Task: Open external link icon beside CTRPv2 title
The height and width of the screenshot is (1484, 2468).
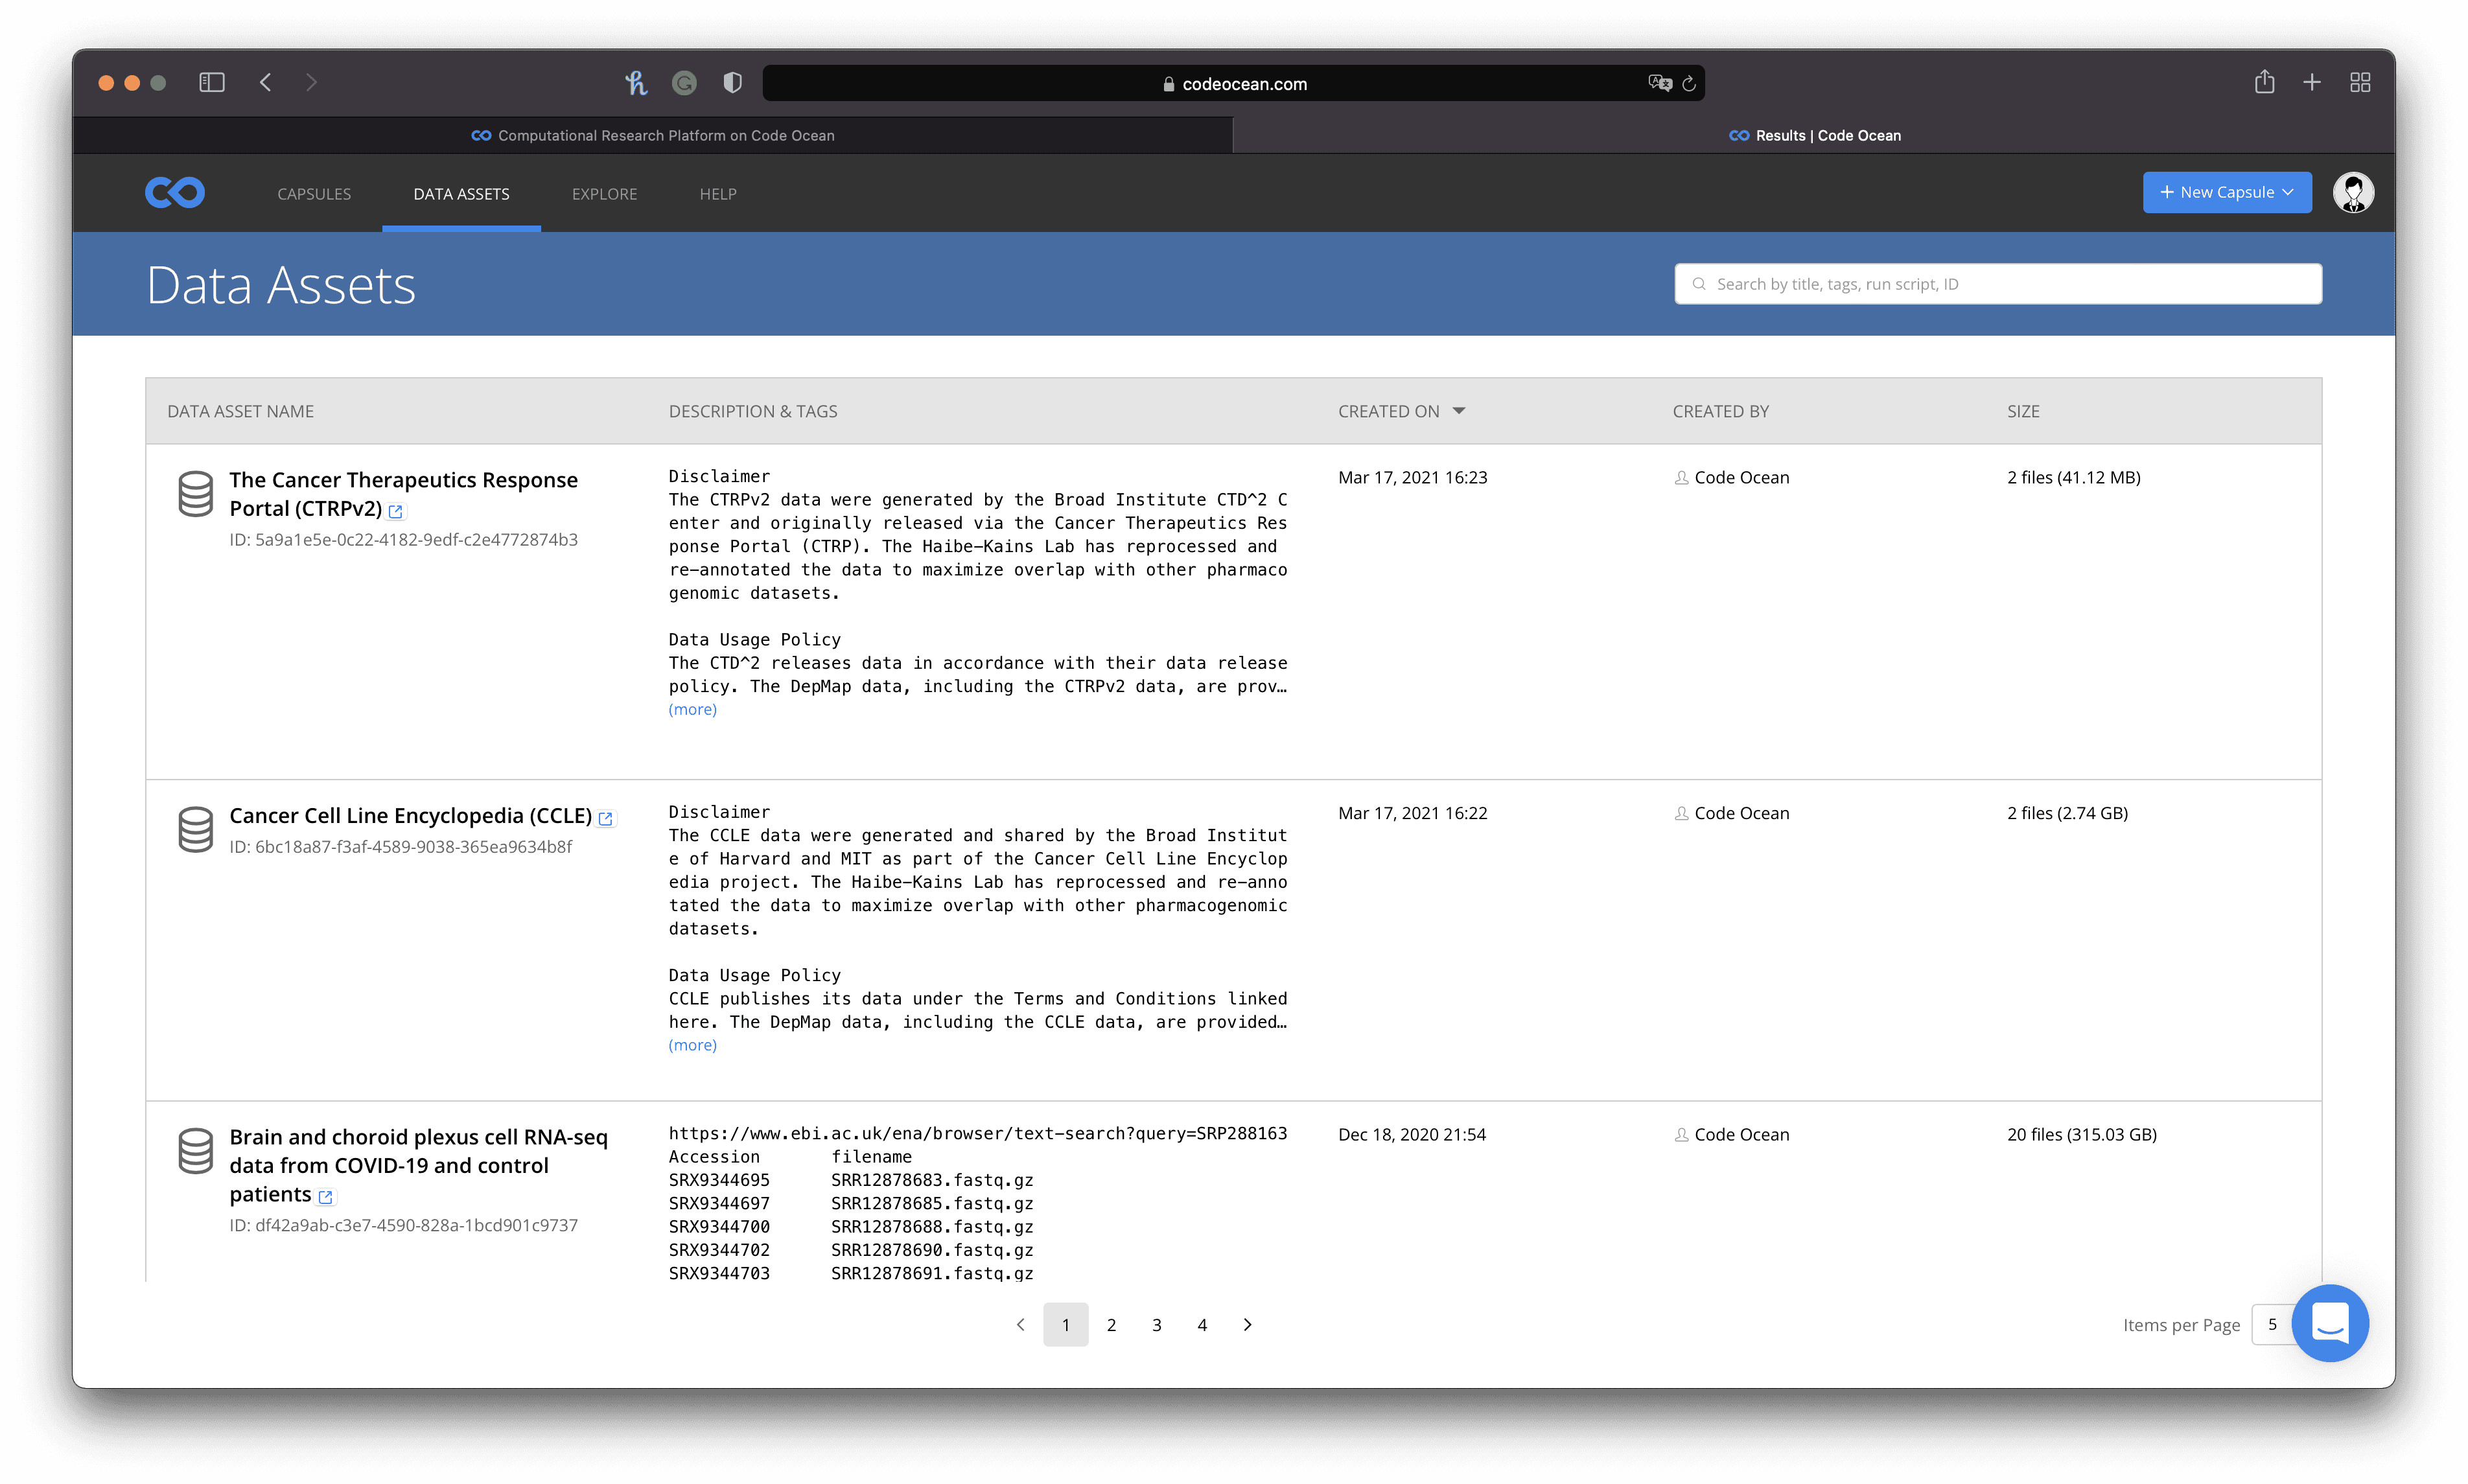Action: (396, 511)
